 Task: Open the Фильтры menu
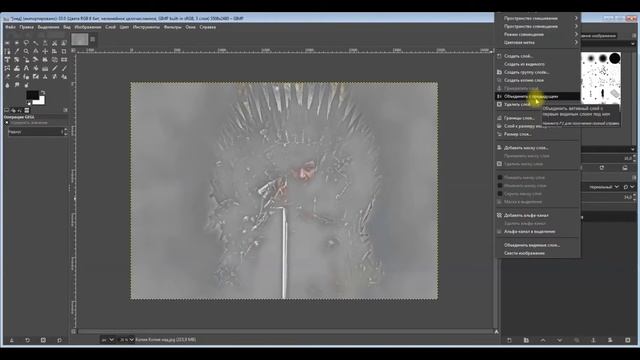pyautogui.click(x=172, y=27)
